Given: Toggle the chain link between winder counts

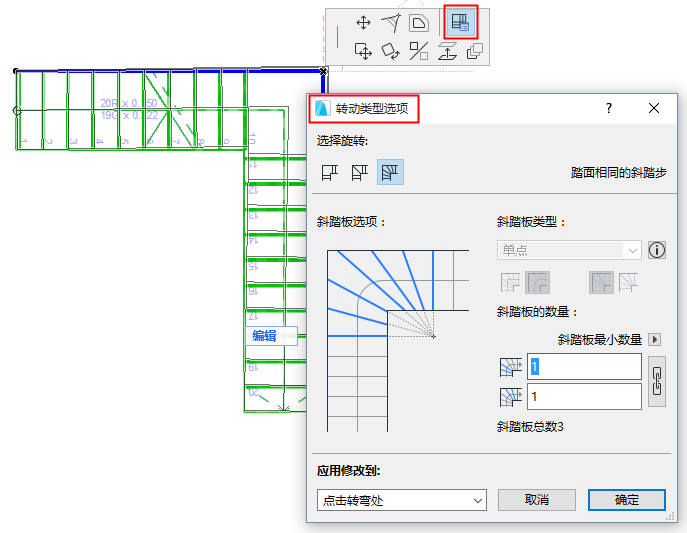Looking at the screenshot, I should tap(657, 381).
